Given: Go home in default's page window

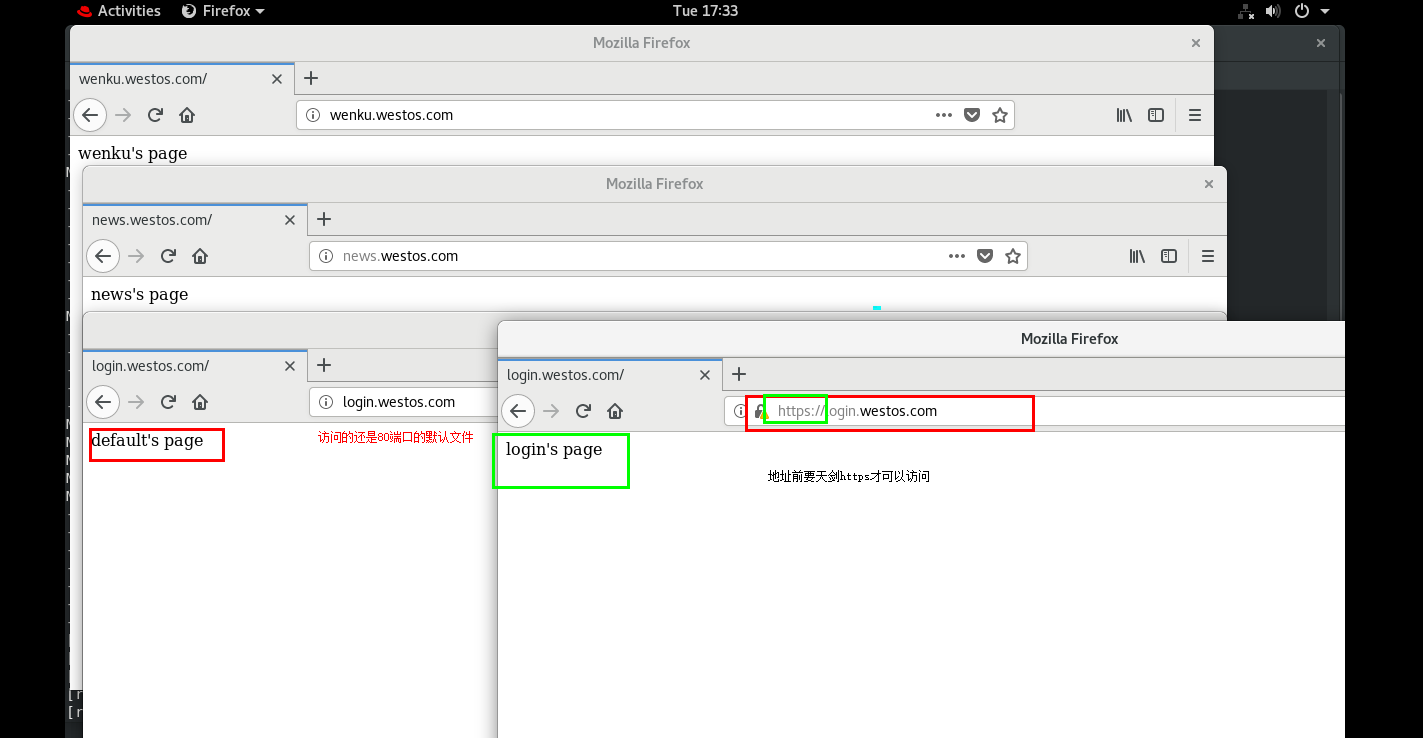Looking at the screenshot, I should coord(199,402).
